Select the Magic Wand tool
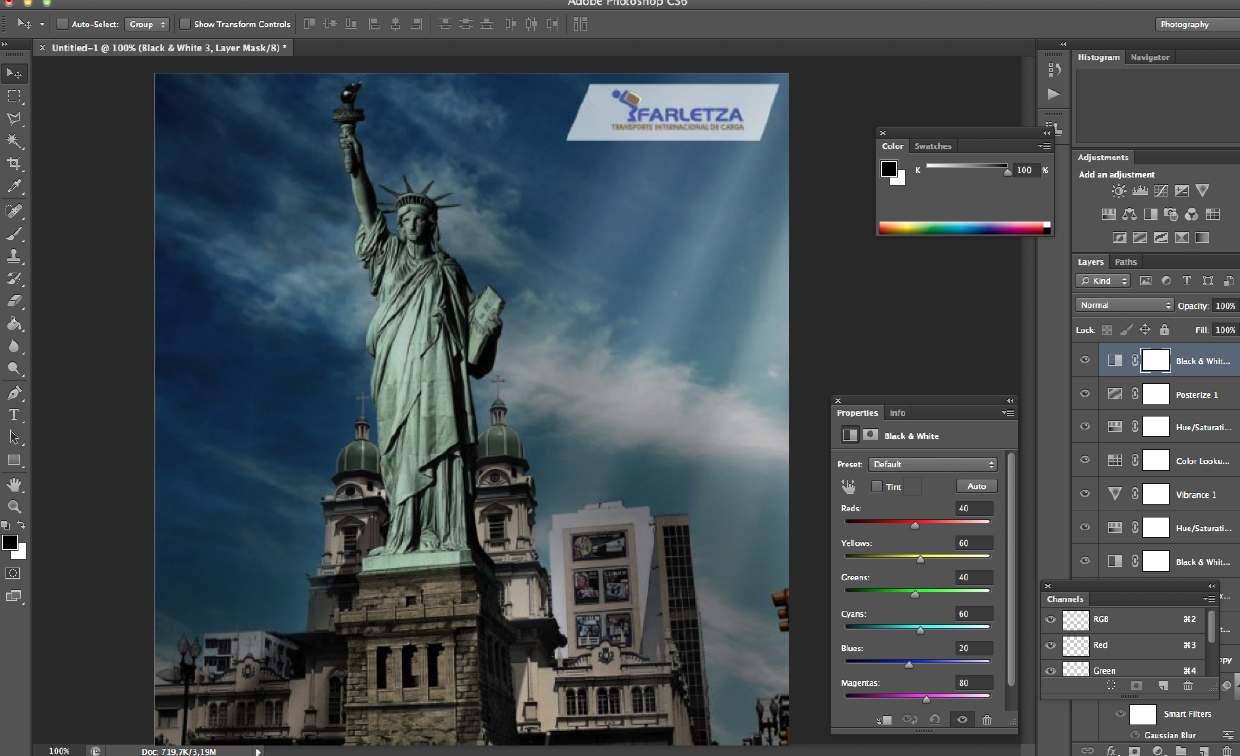 [14, 141]
